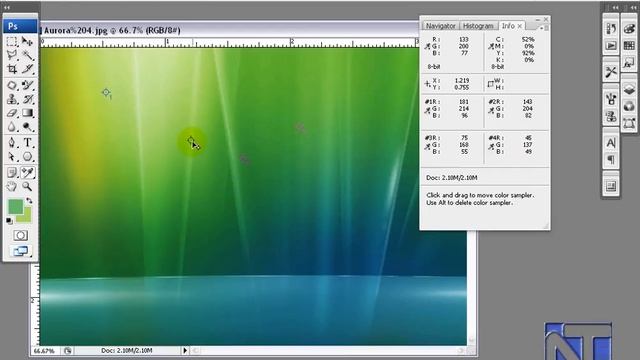
Task: Click the Aurora%204.jpg document title bar
Action: pyautogui.click(x=229, y=30)
